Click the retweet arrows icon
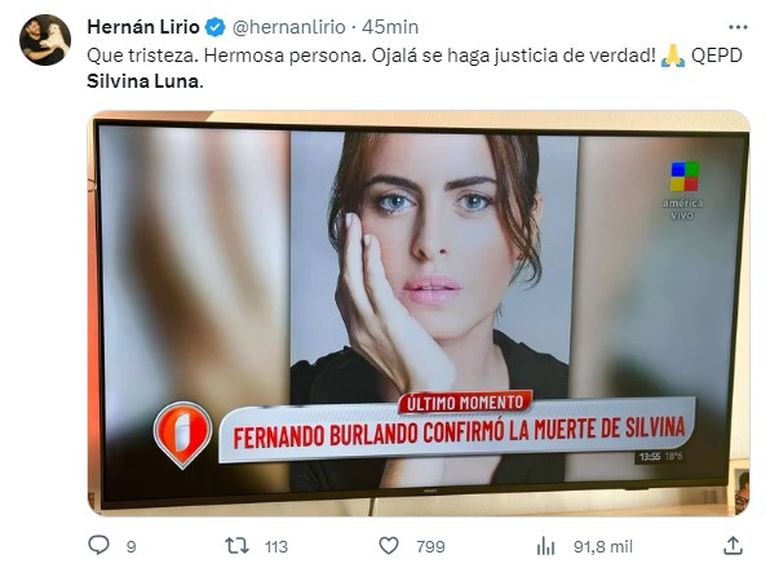Image resolution: width=770 pixels, height=568 pixels. tap(237, 545)
